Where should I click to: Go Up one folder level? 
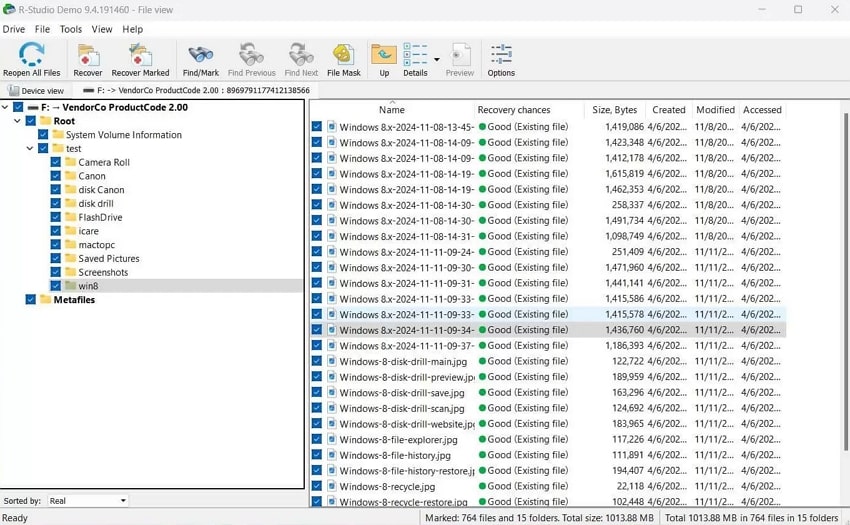click(384, 55)
